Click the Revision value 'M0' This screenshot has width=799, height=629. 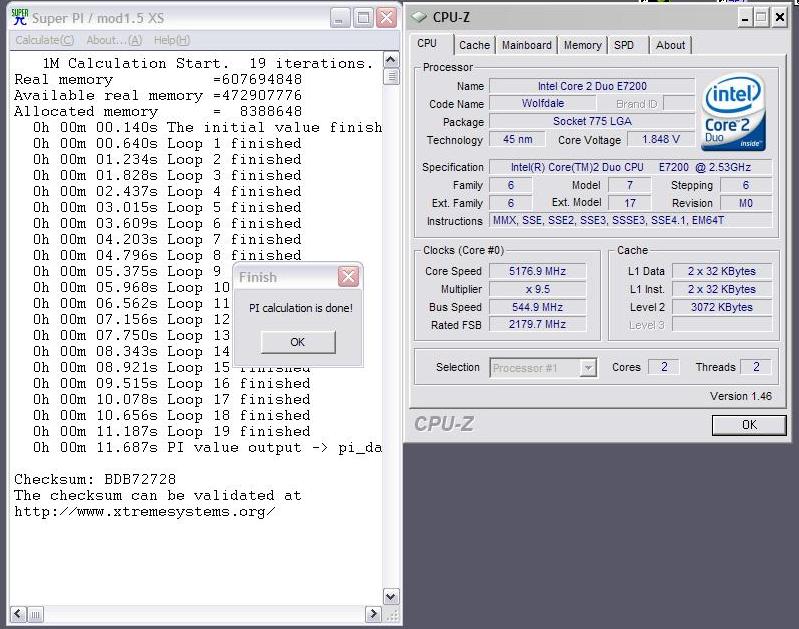tap(746, 203)
